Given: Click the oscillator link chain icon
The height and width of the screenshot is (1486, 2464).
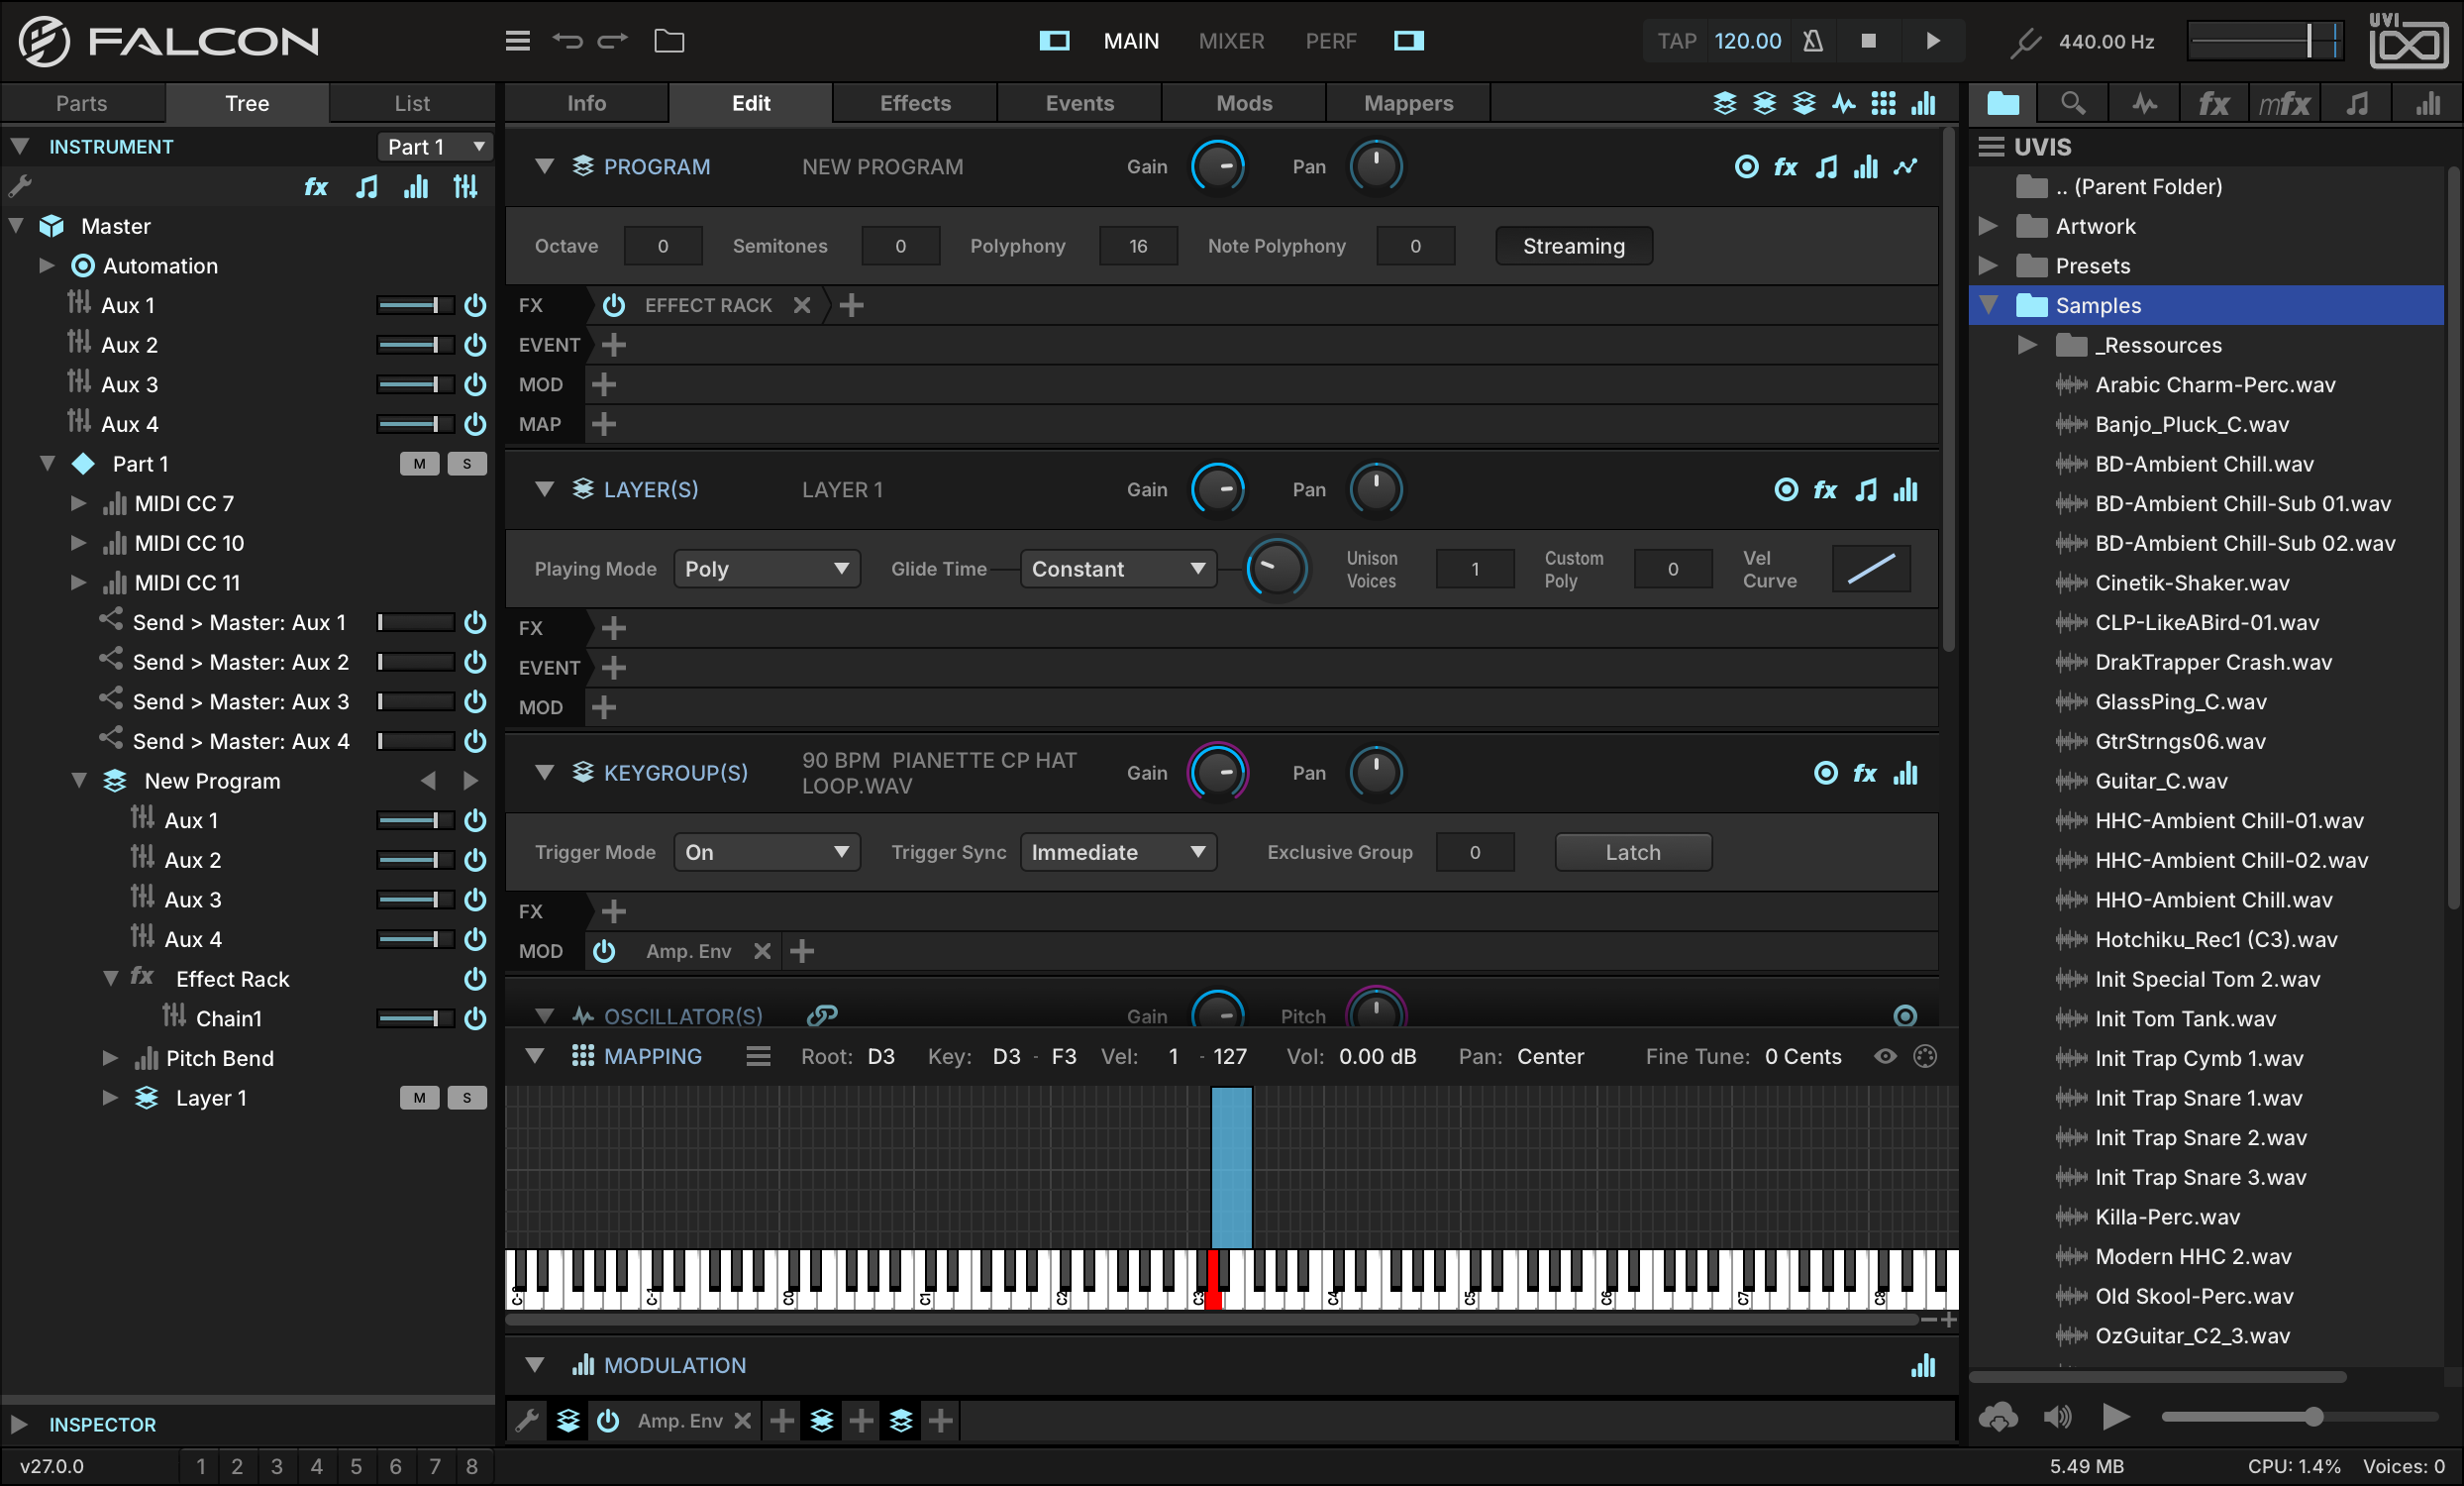Looking at the screenshot, I should [822, 1015].
